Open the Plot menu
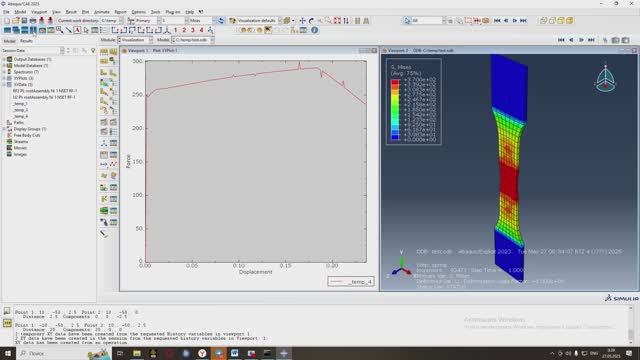Viewport: 640px width, 360px height. coord(85,12)
